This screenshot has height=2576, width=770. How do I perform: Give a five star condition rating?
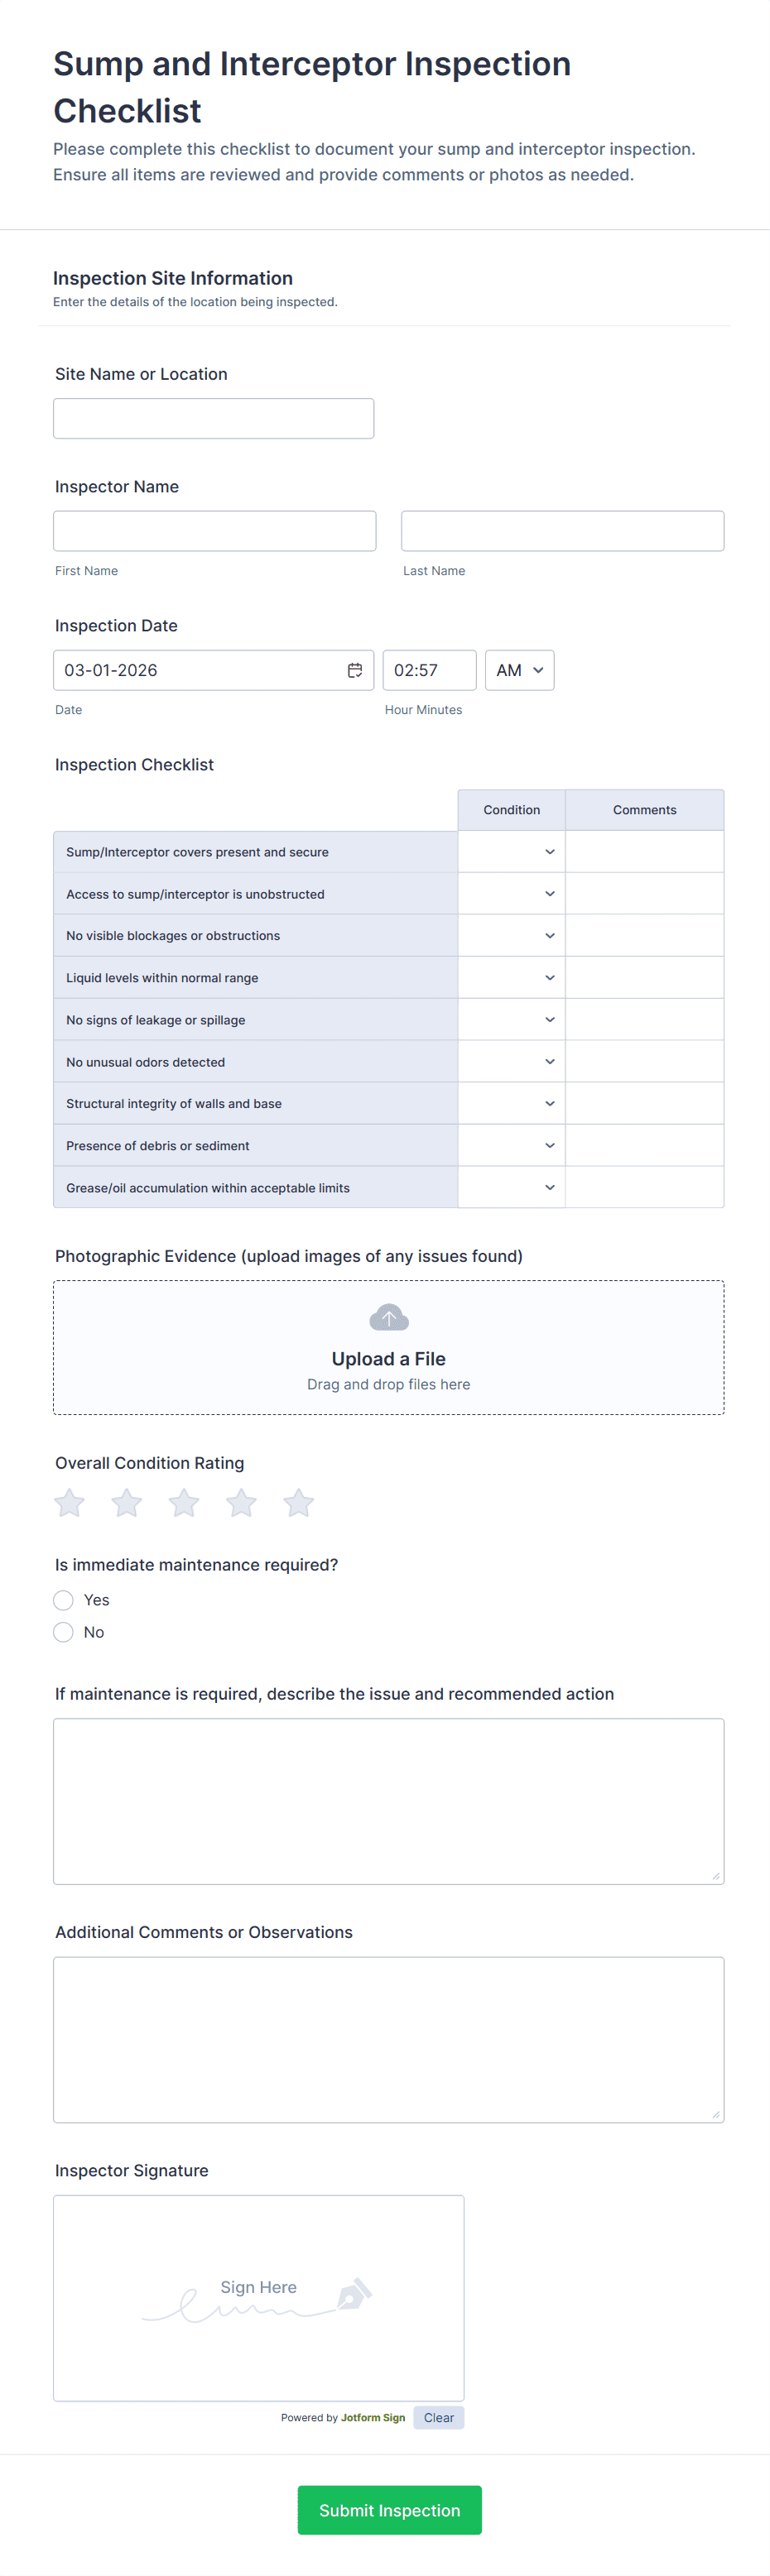(x=298, y=1502)
